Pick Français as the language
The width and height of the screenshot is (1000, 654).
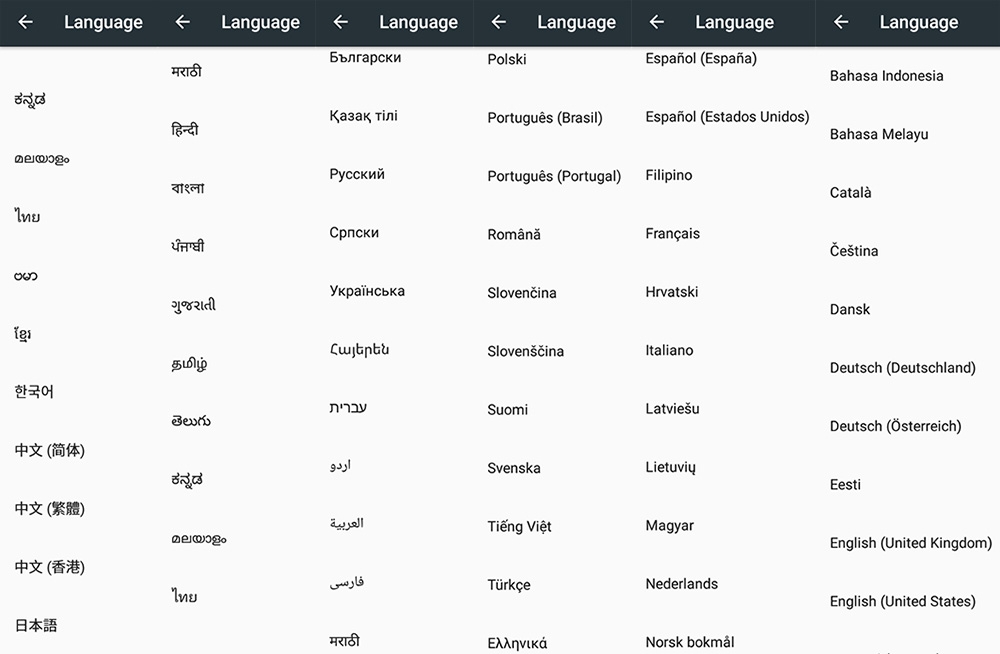click(672, 233)
